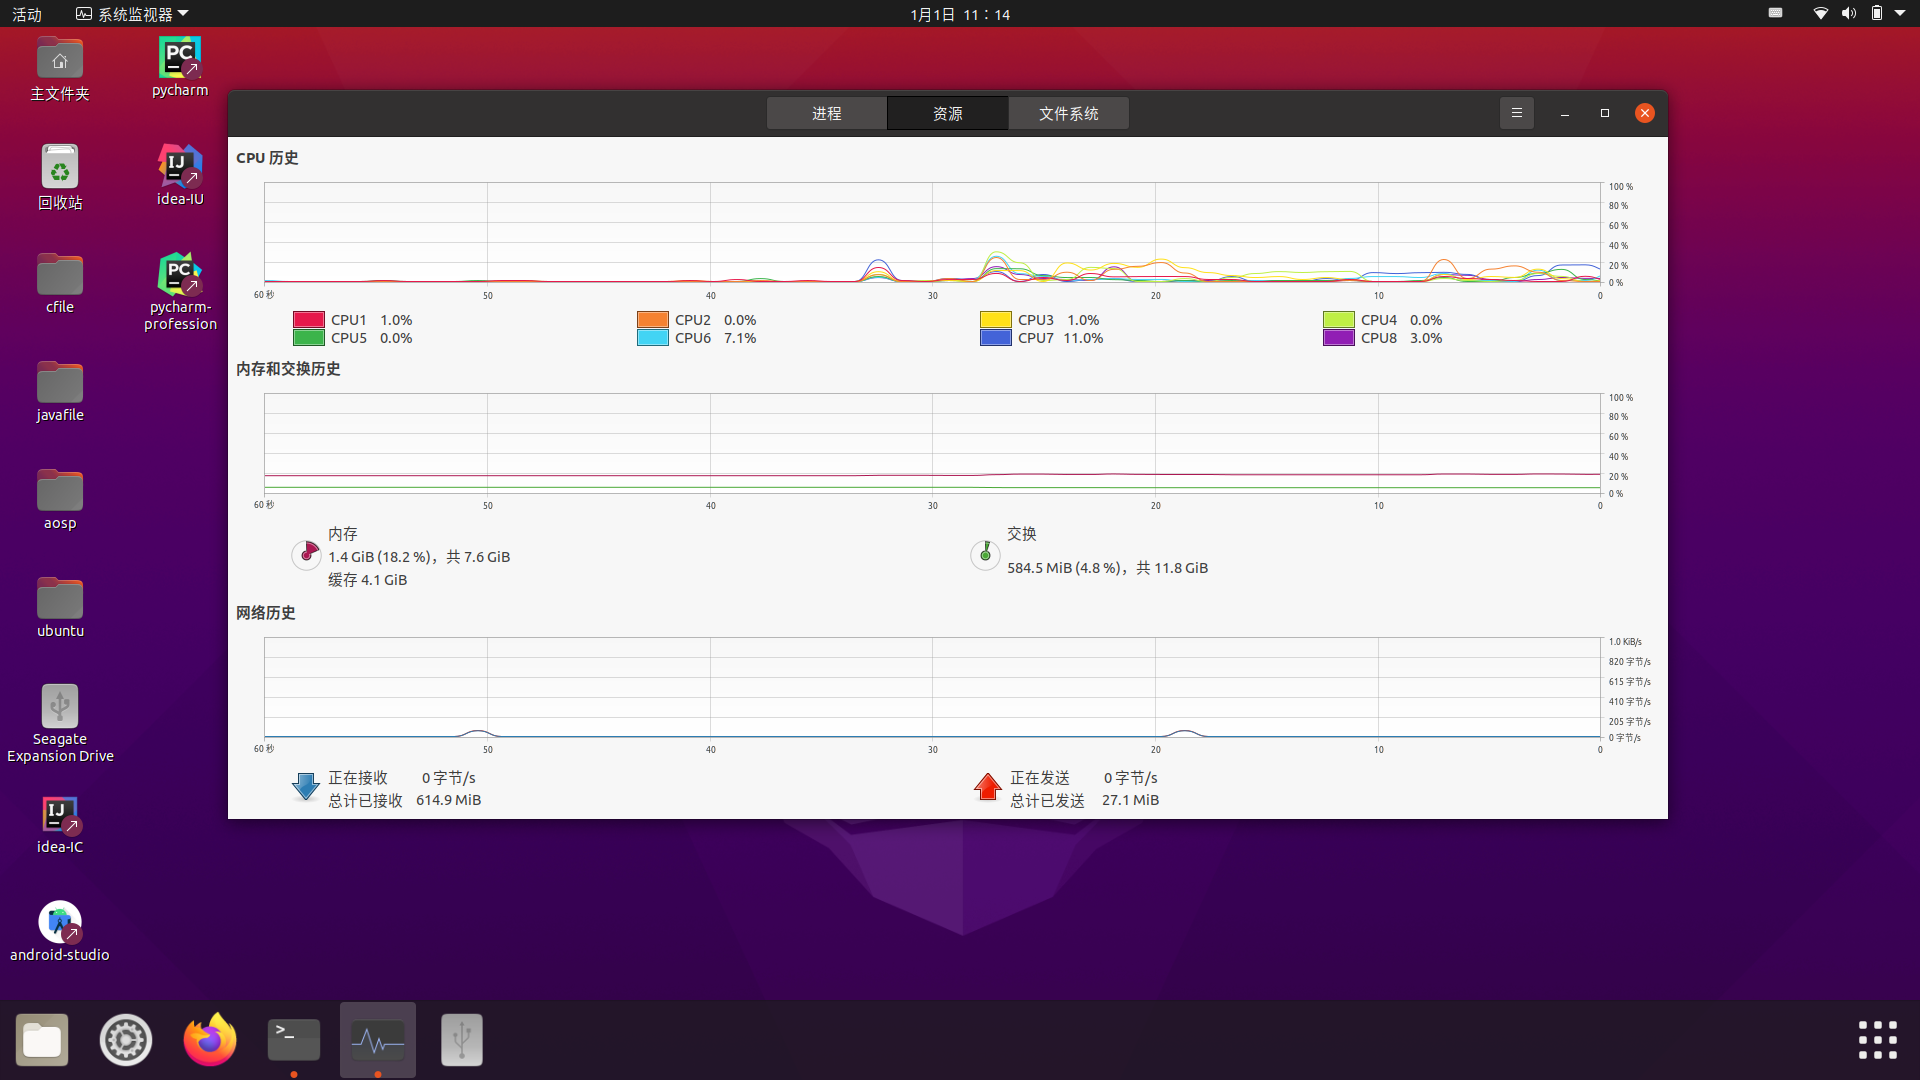
Task: Open the show applications grid
Action: point(1878,1039)
